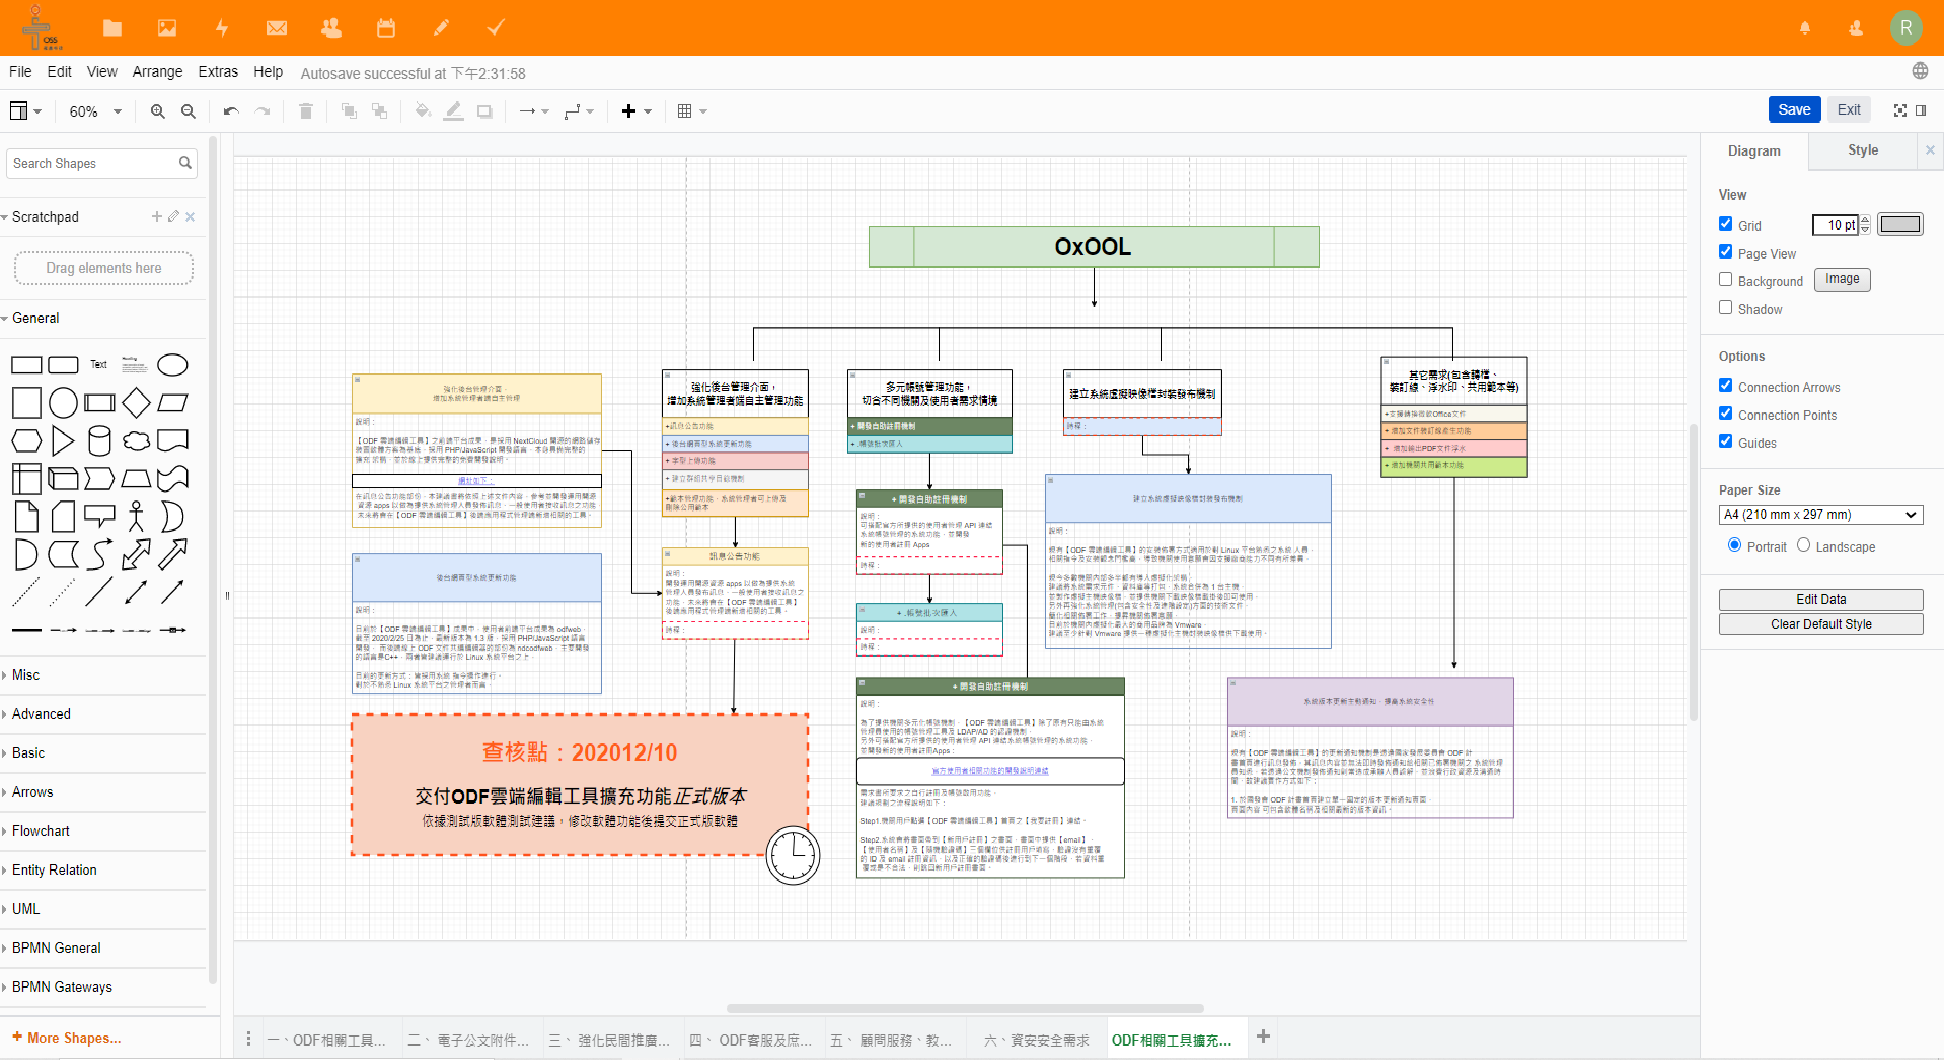Toggle the shadow toolbar icon

pyautogui.click(x=485, y=111)
